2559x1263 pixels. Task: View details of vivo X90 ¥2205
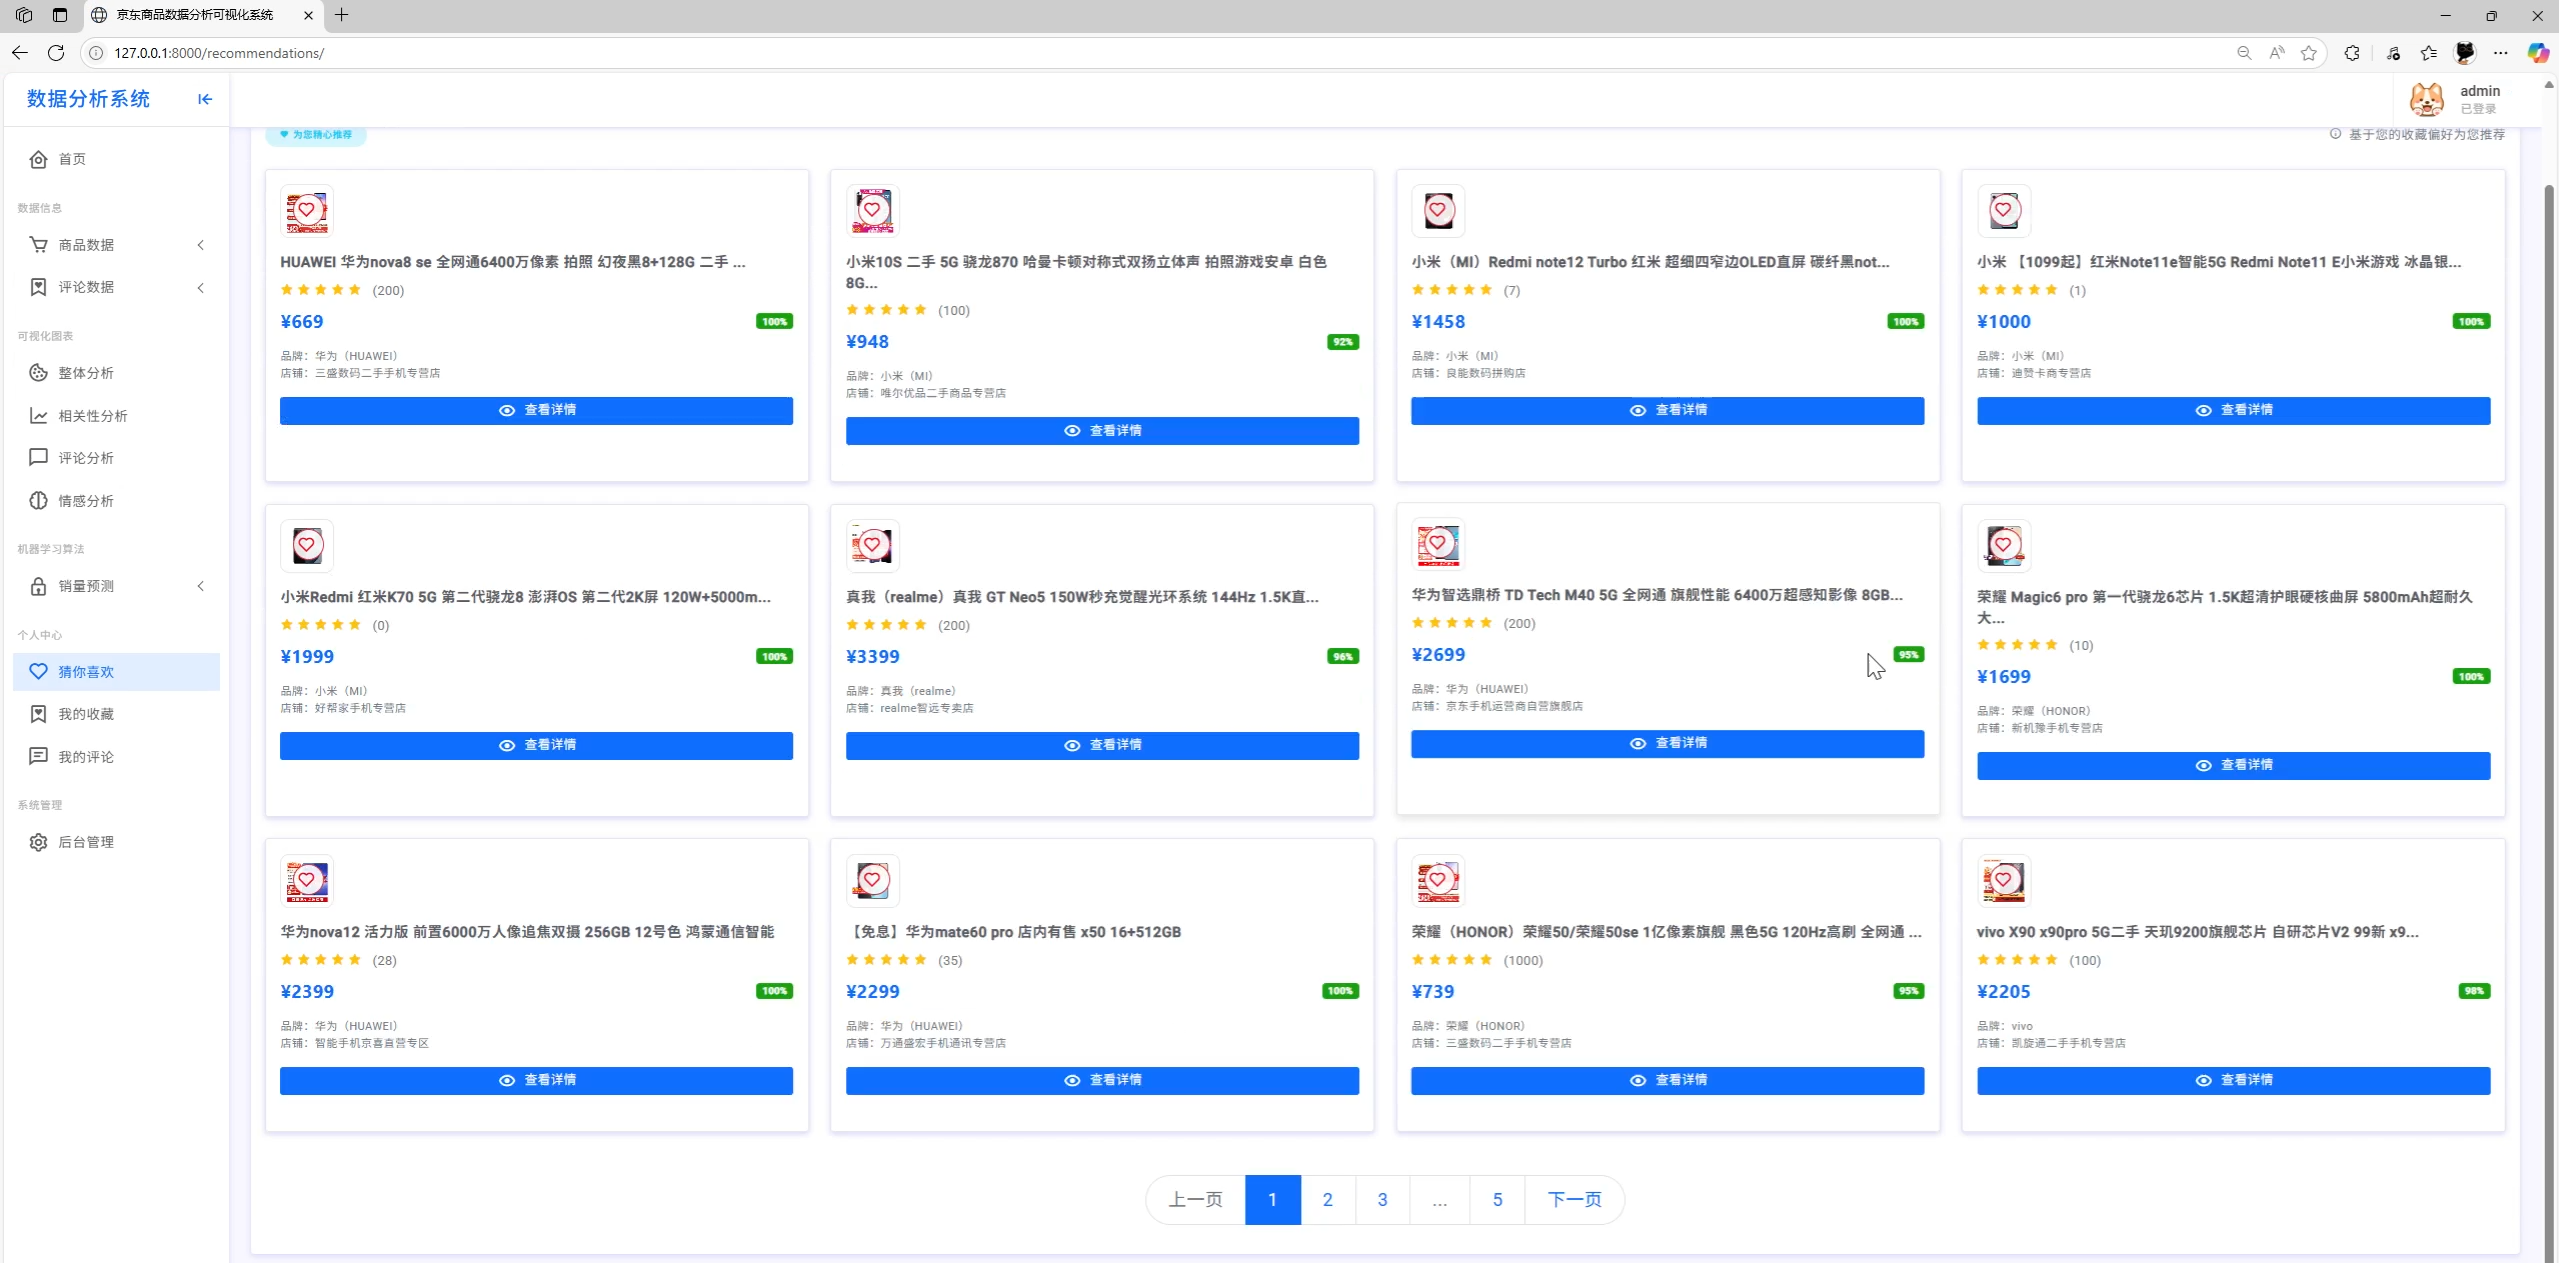click(x=2233, y=1081)
